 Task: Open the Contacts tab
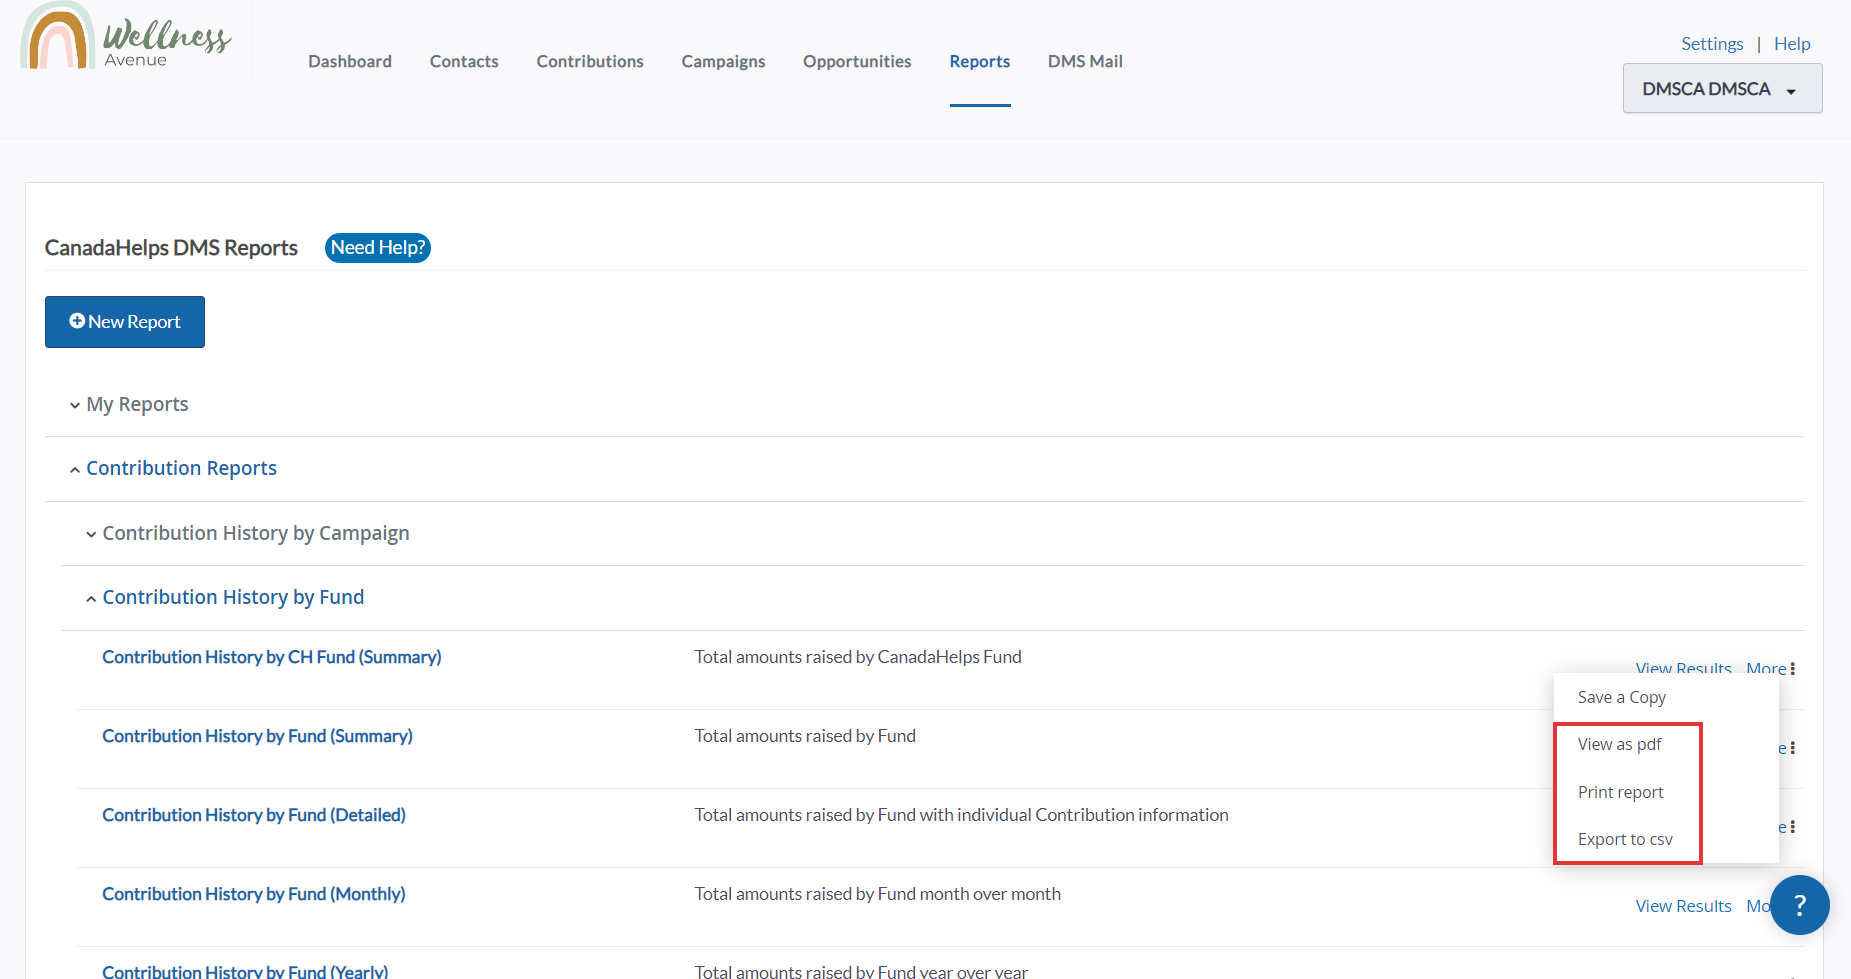[464, 61]
